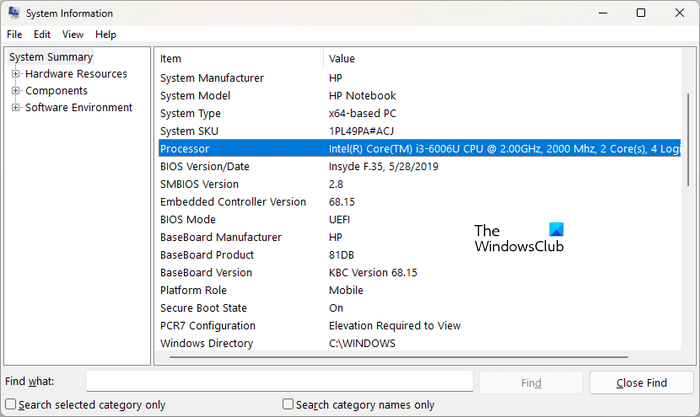Image resolution: width=700 pixels, height=417 pixels.
Task: Expand the Components tree node
Action: (16, 91)
